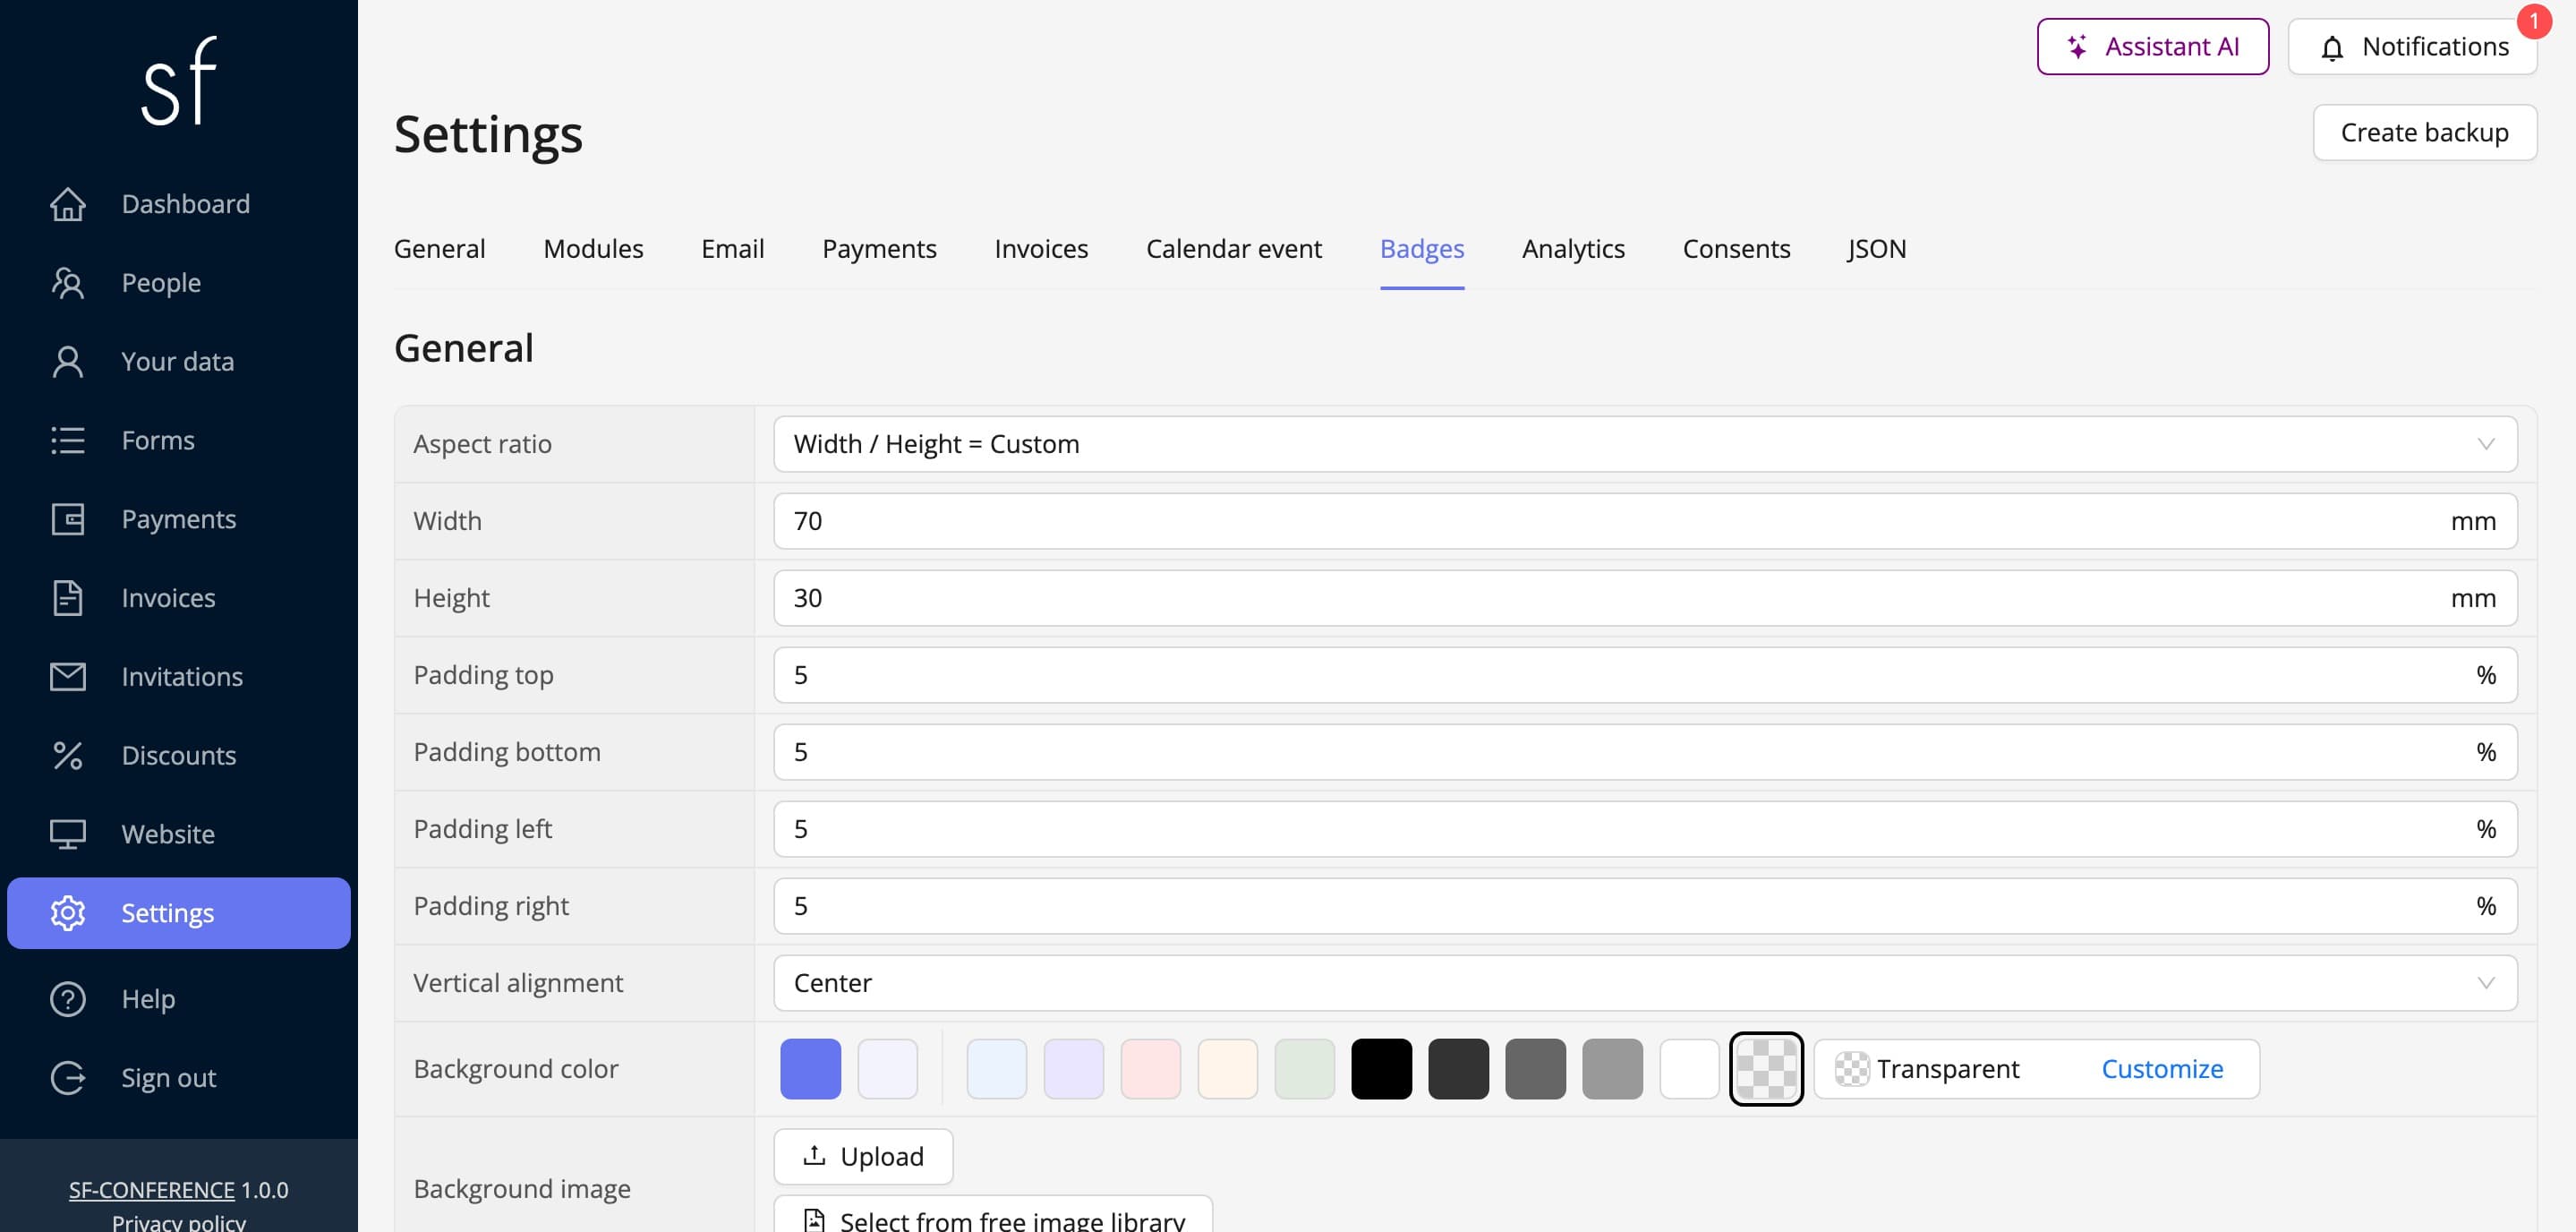
Task: Select the Badges tab
Action: point(1422,248)
